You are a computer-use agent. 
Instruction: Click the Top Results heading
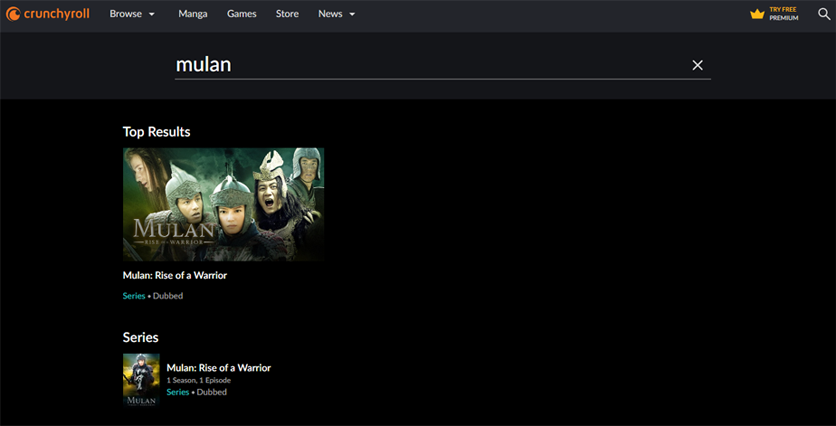[156, 132]
